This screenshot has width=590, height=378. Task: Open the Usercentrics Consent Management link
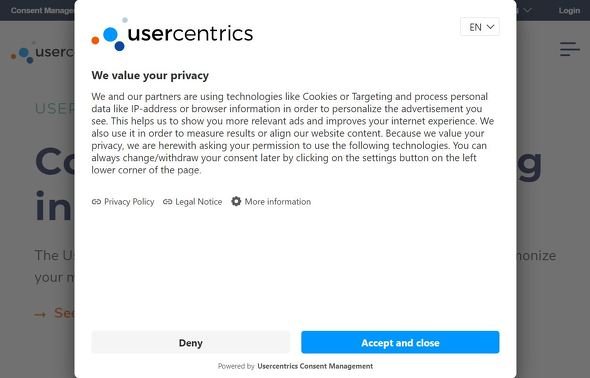click(x=315, y=366)
